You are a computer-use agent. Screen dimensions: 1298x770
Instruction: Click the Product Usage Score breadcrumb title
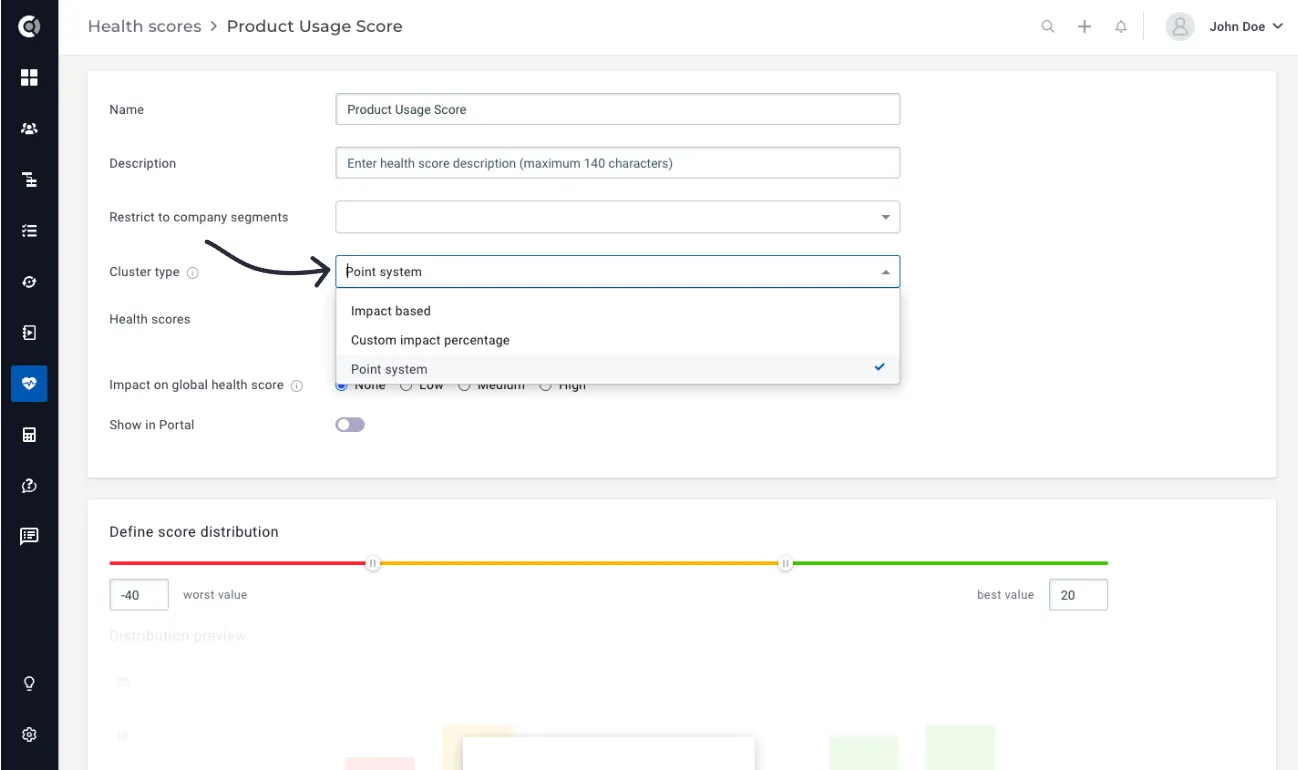pyautogui.click(x=315, y=26)
